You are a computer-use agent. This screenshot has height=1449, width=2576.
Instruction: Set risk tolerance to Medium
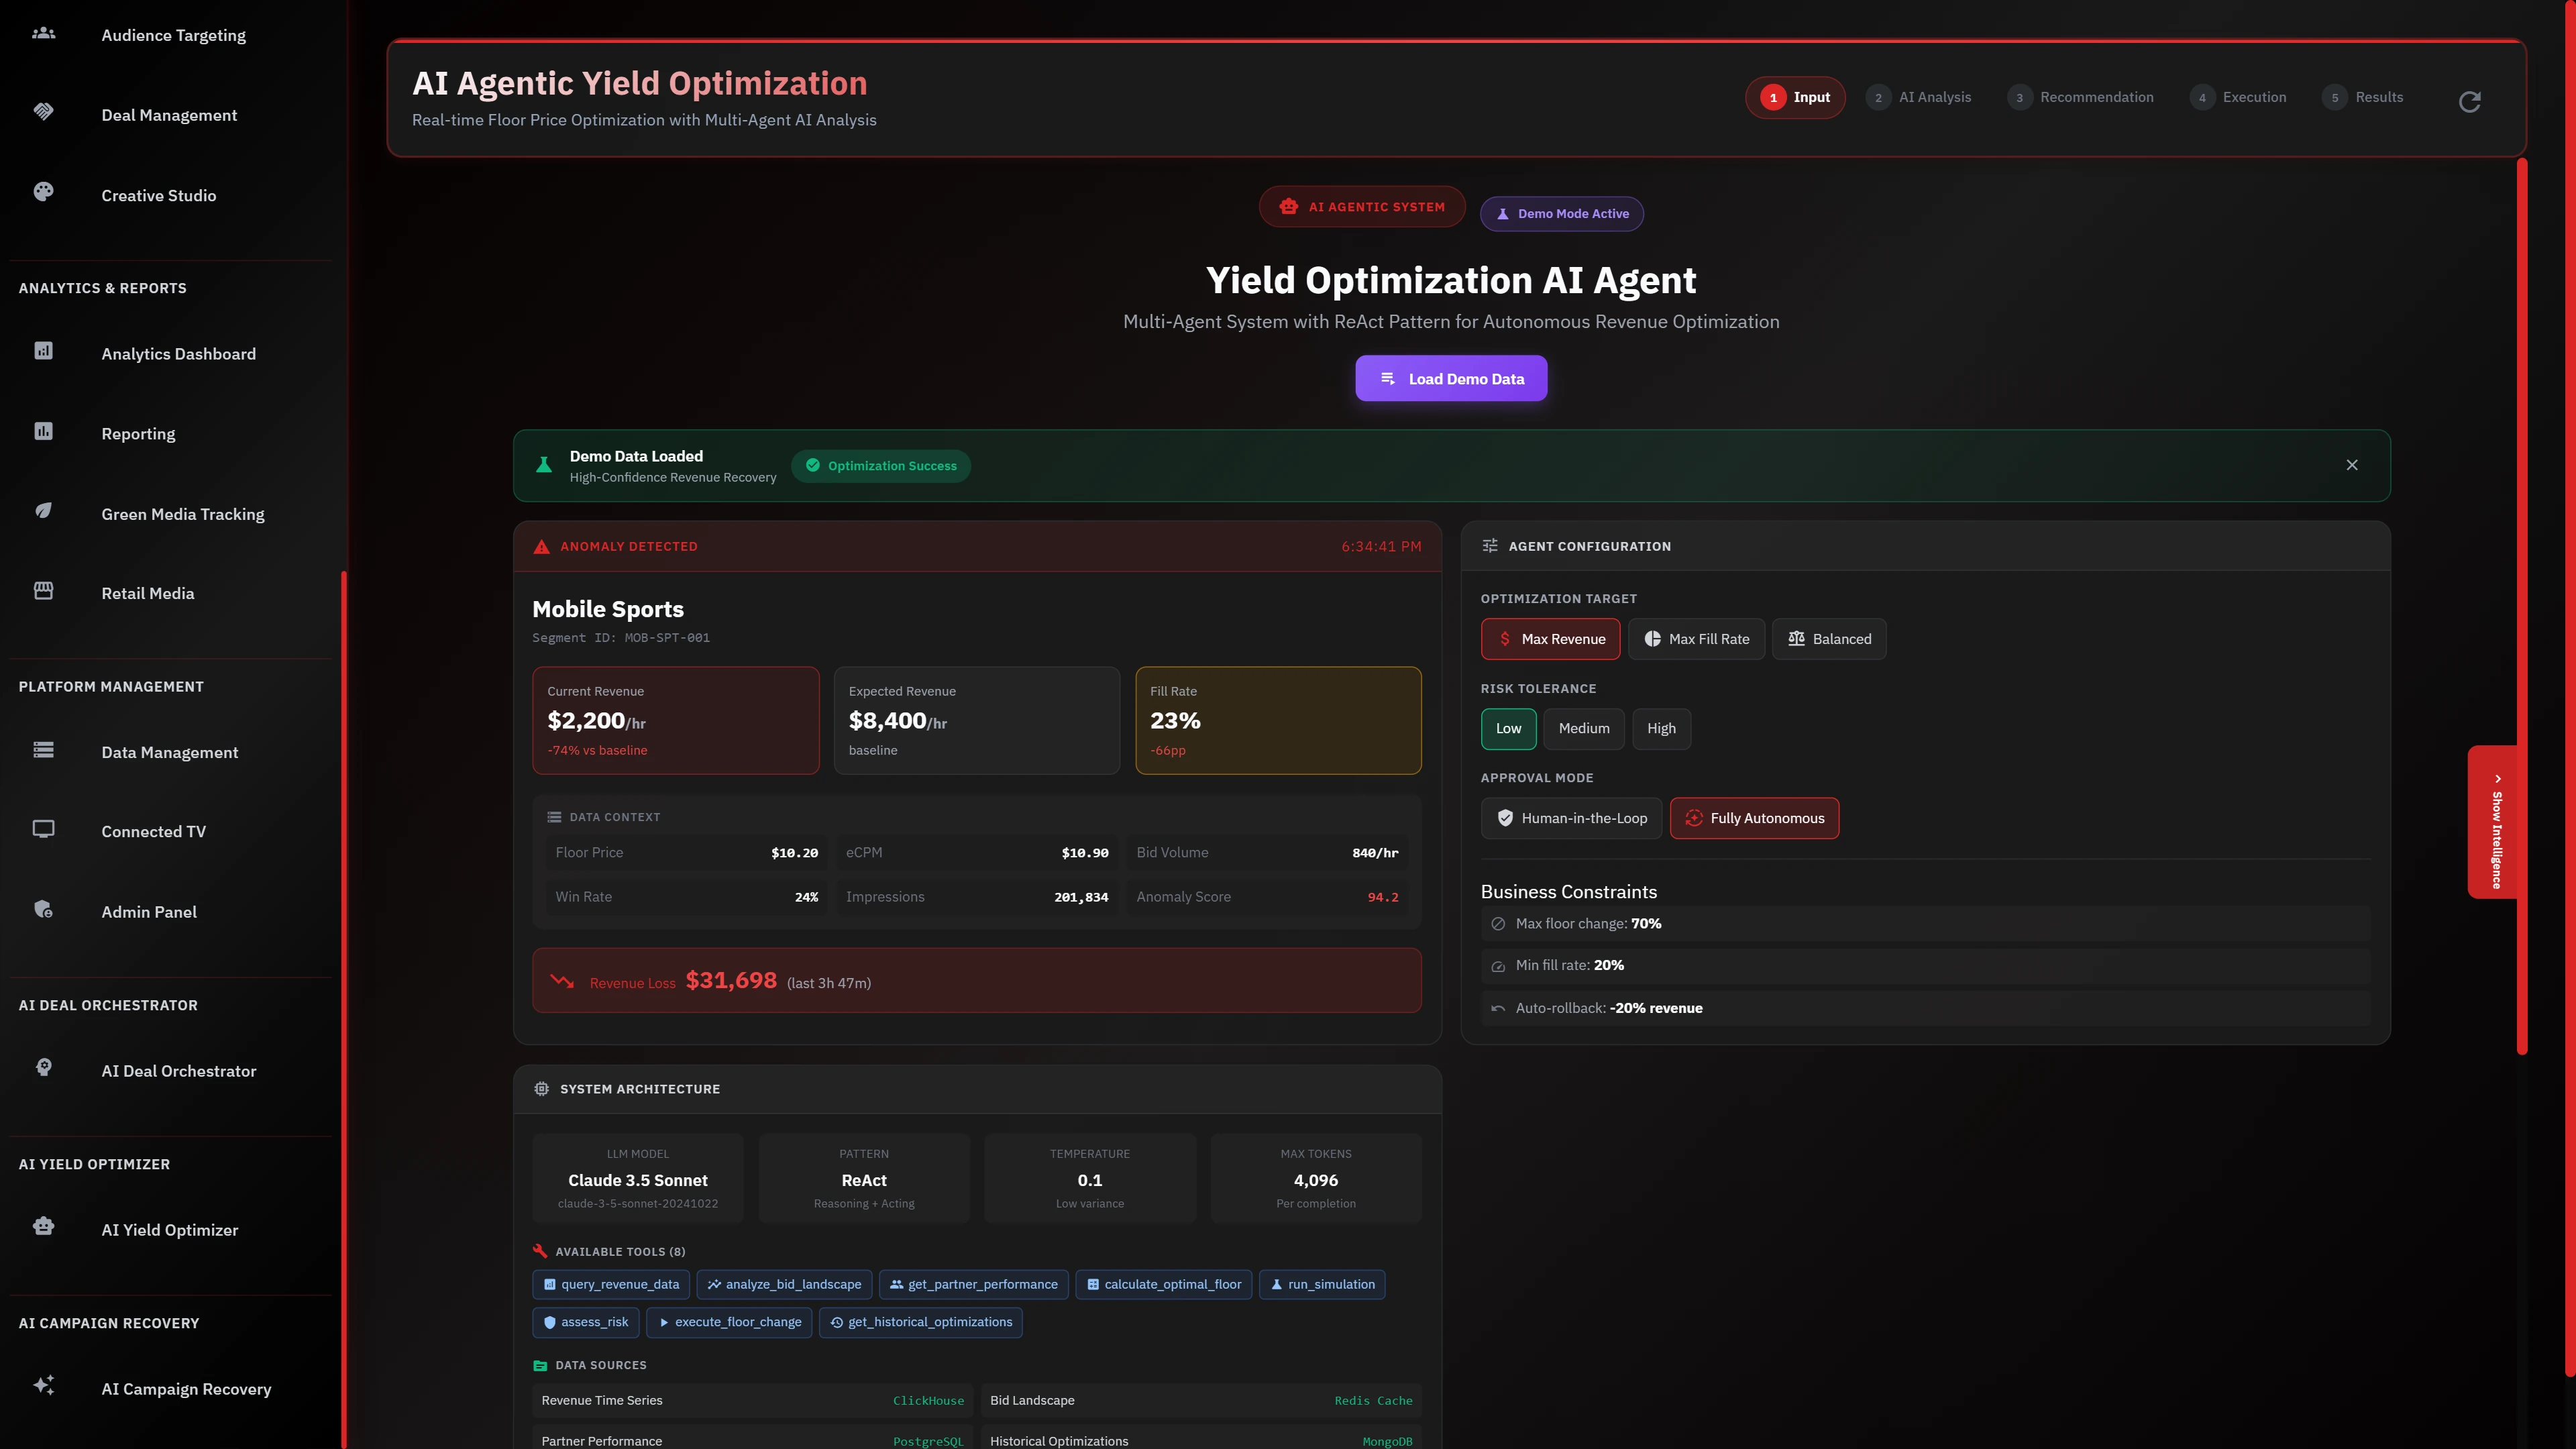click(x=1584, y=728)
